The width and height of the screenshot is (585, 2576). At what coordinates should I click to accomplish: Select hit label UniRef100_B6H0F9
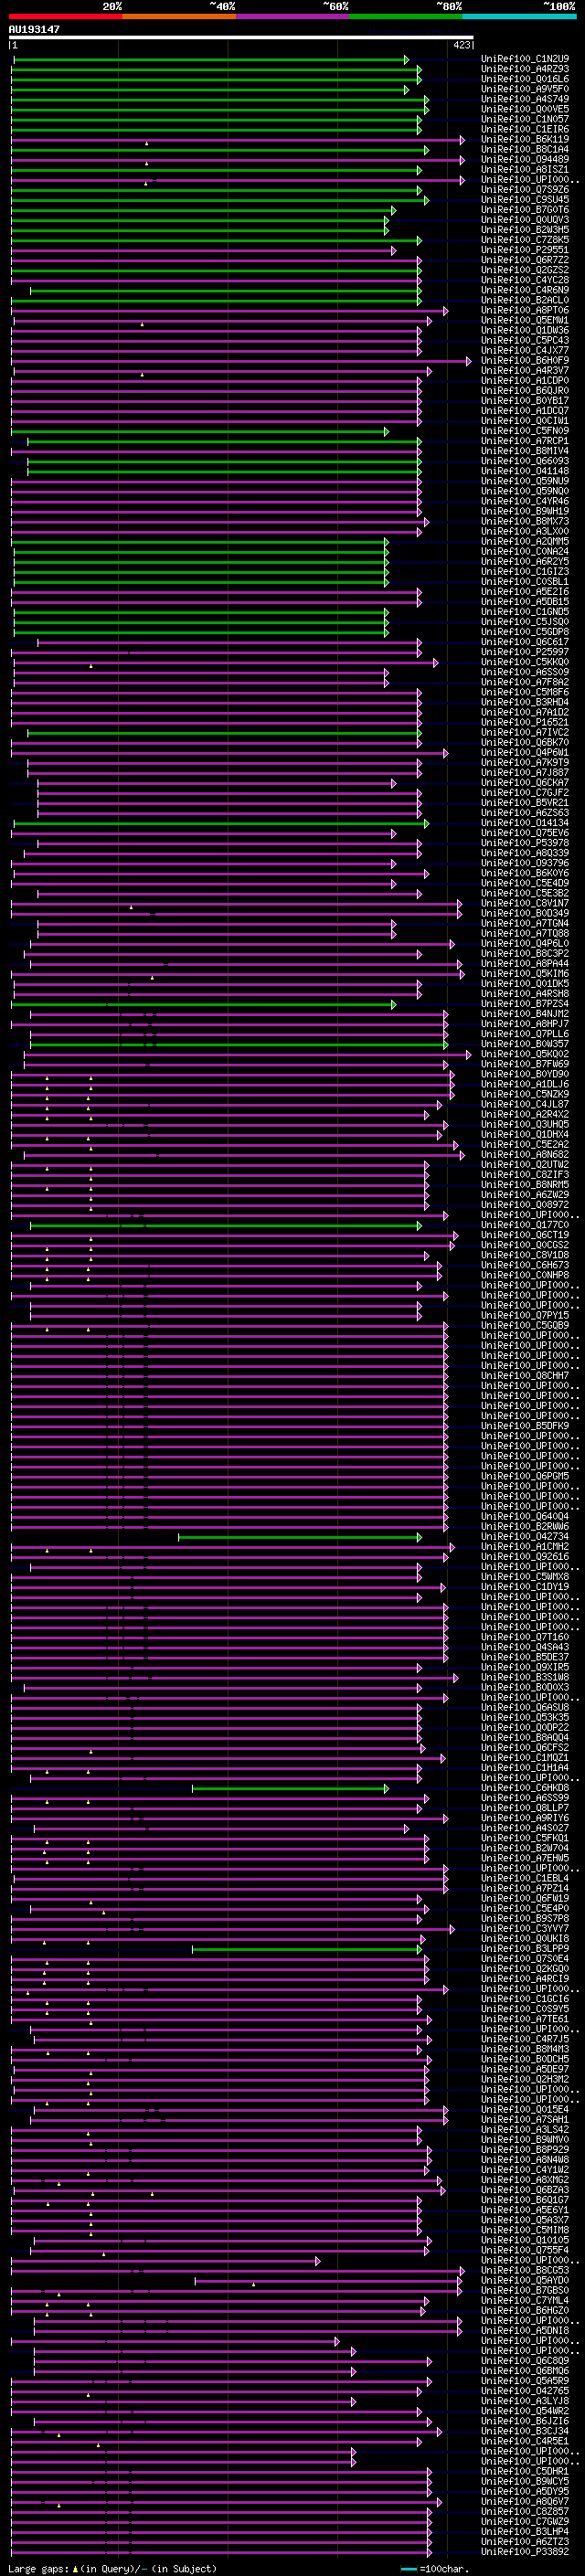coord(525,360)
